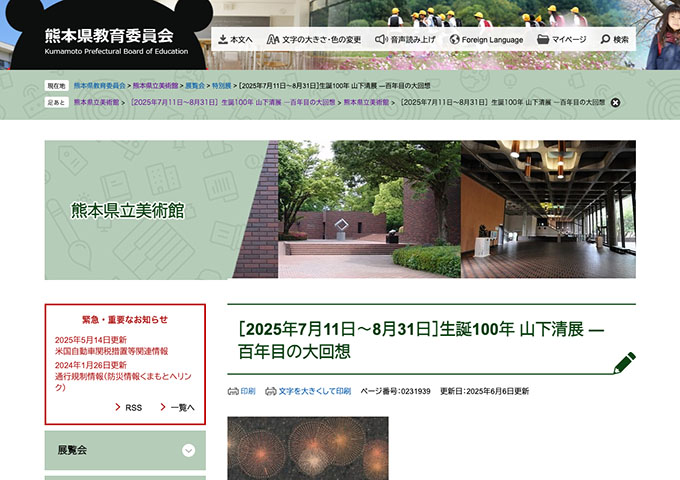Click the green pencil icon by title
Viewport: 680px width, 480px height.
(624, 362)
